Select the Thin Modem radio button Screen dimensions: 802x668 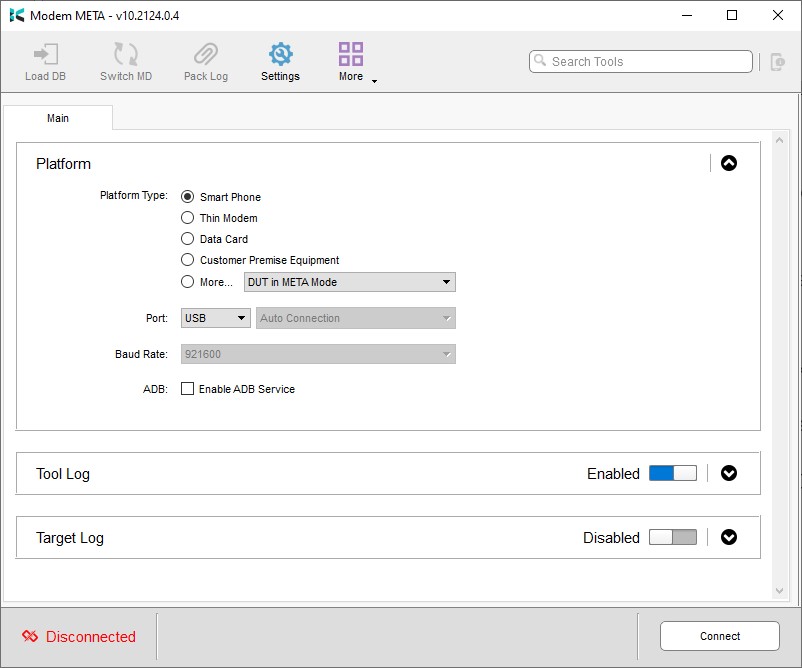point(187,218)
